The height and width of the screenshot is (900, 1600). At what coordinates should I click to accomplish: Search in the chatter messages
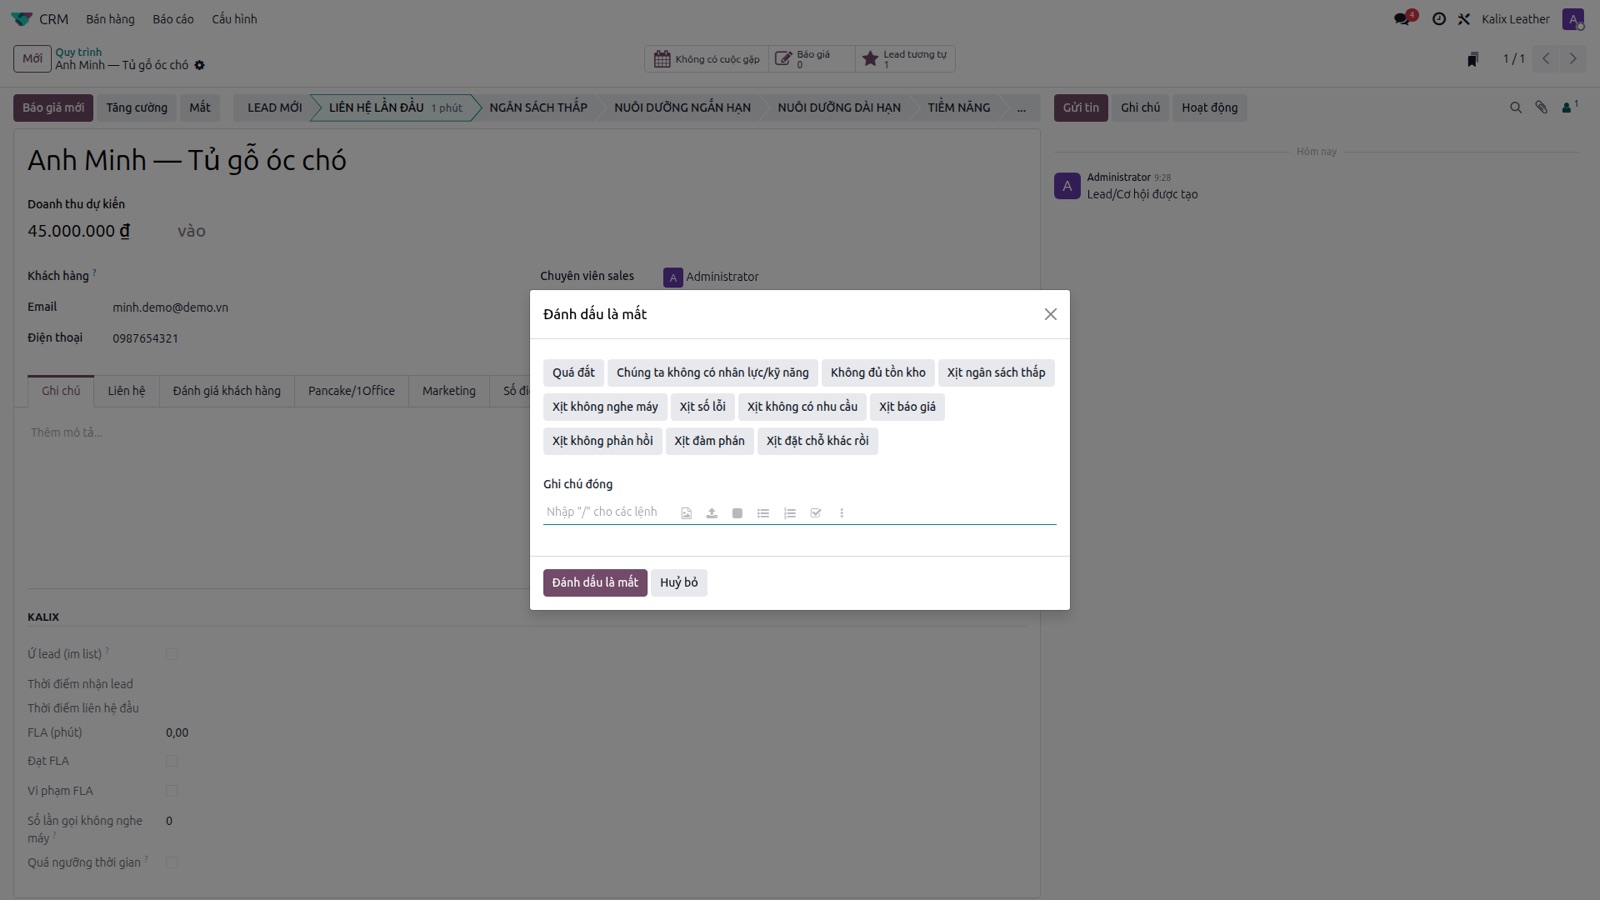pos(1516,108)
